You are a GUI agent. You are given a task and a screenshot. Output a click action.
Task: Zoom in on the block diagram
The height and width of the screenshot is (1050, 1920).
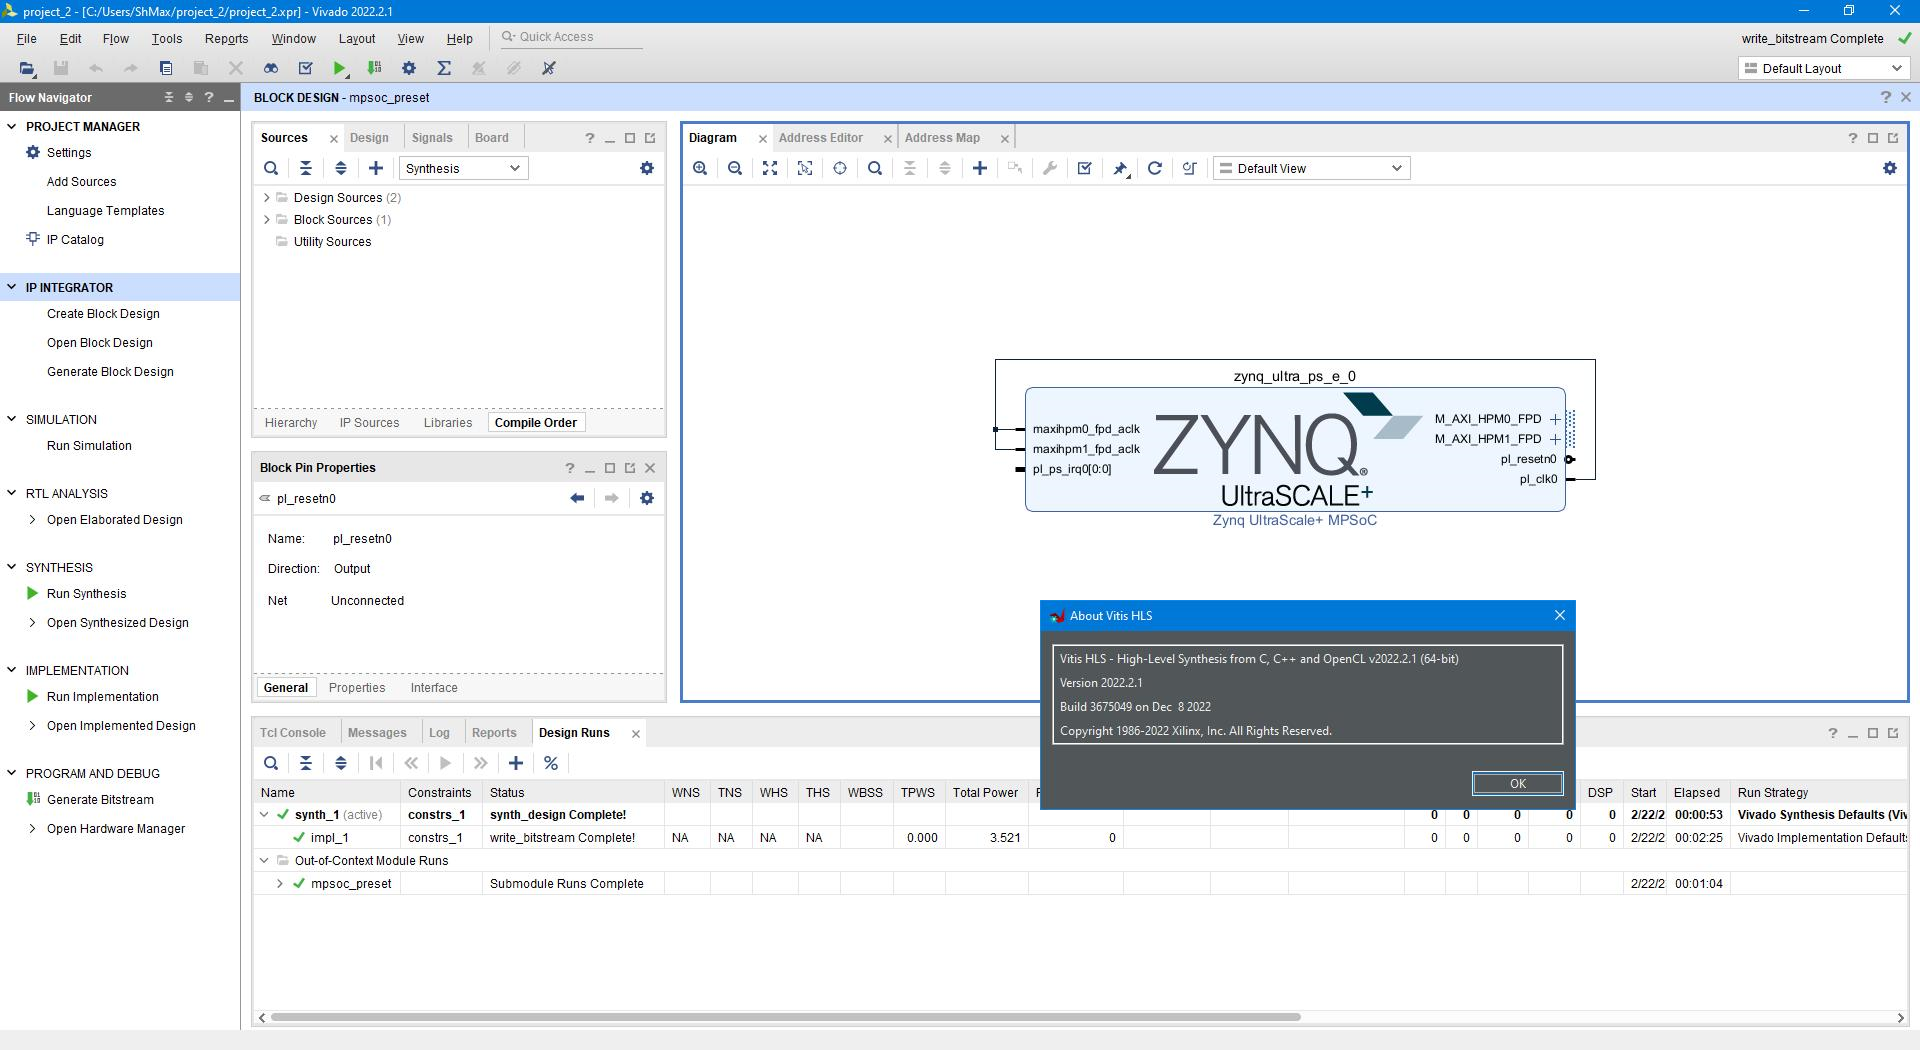click(x=700, y=168)
